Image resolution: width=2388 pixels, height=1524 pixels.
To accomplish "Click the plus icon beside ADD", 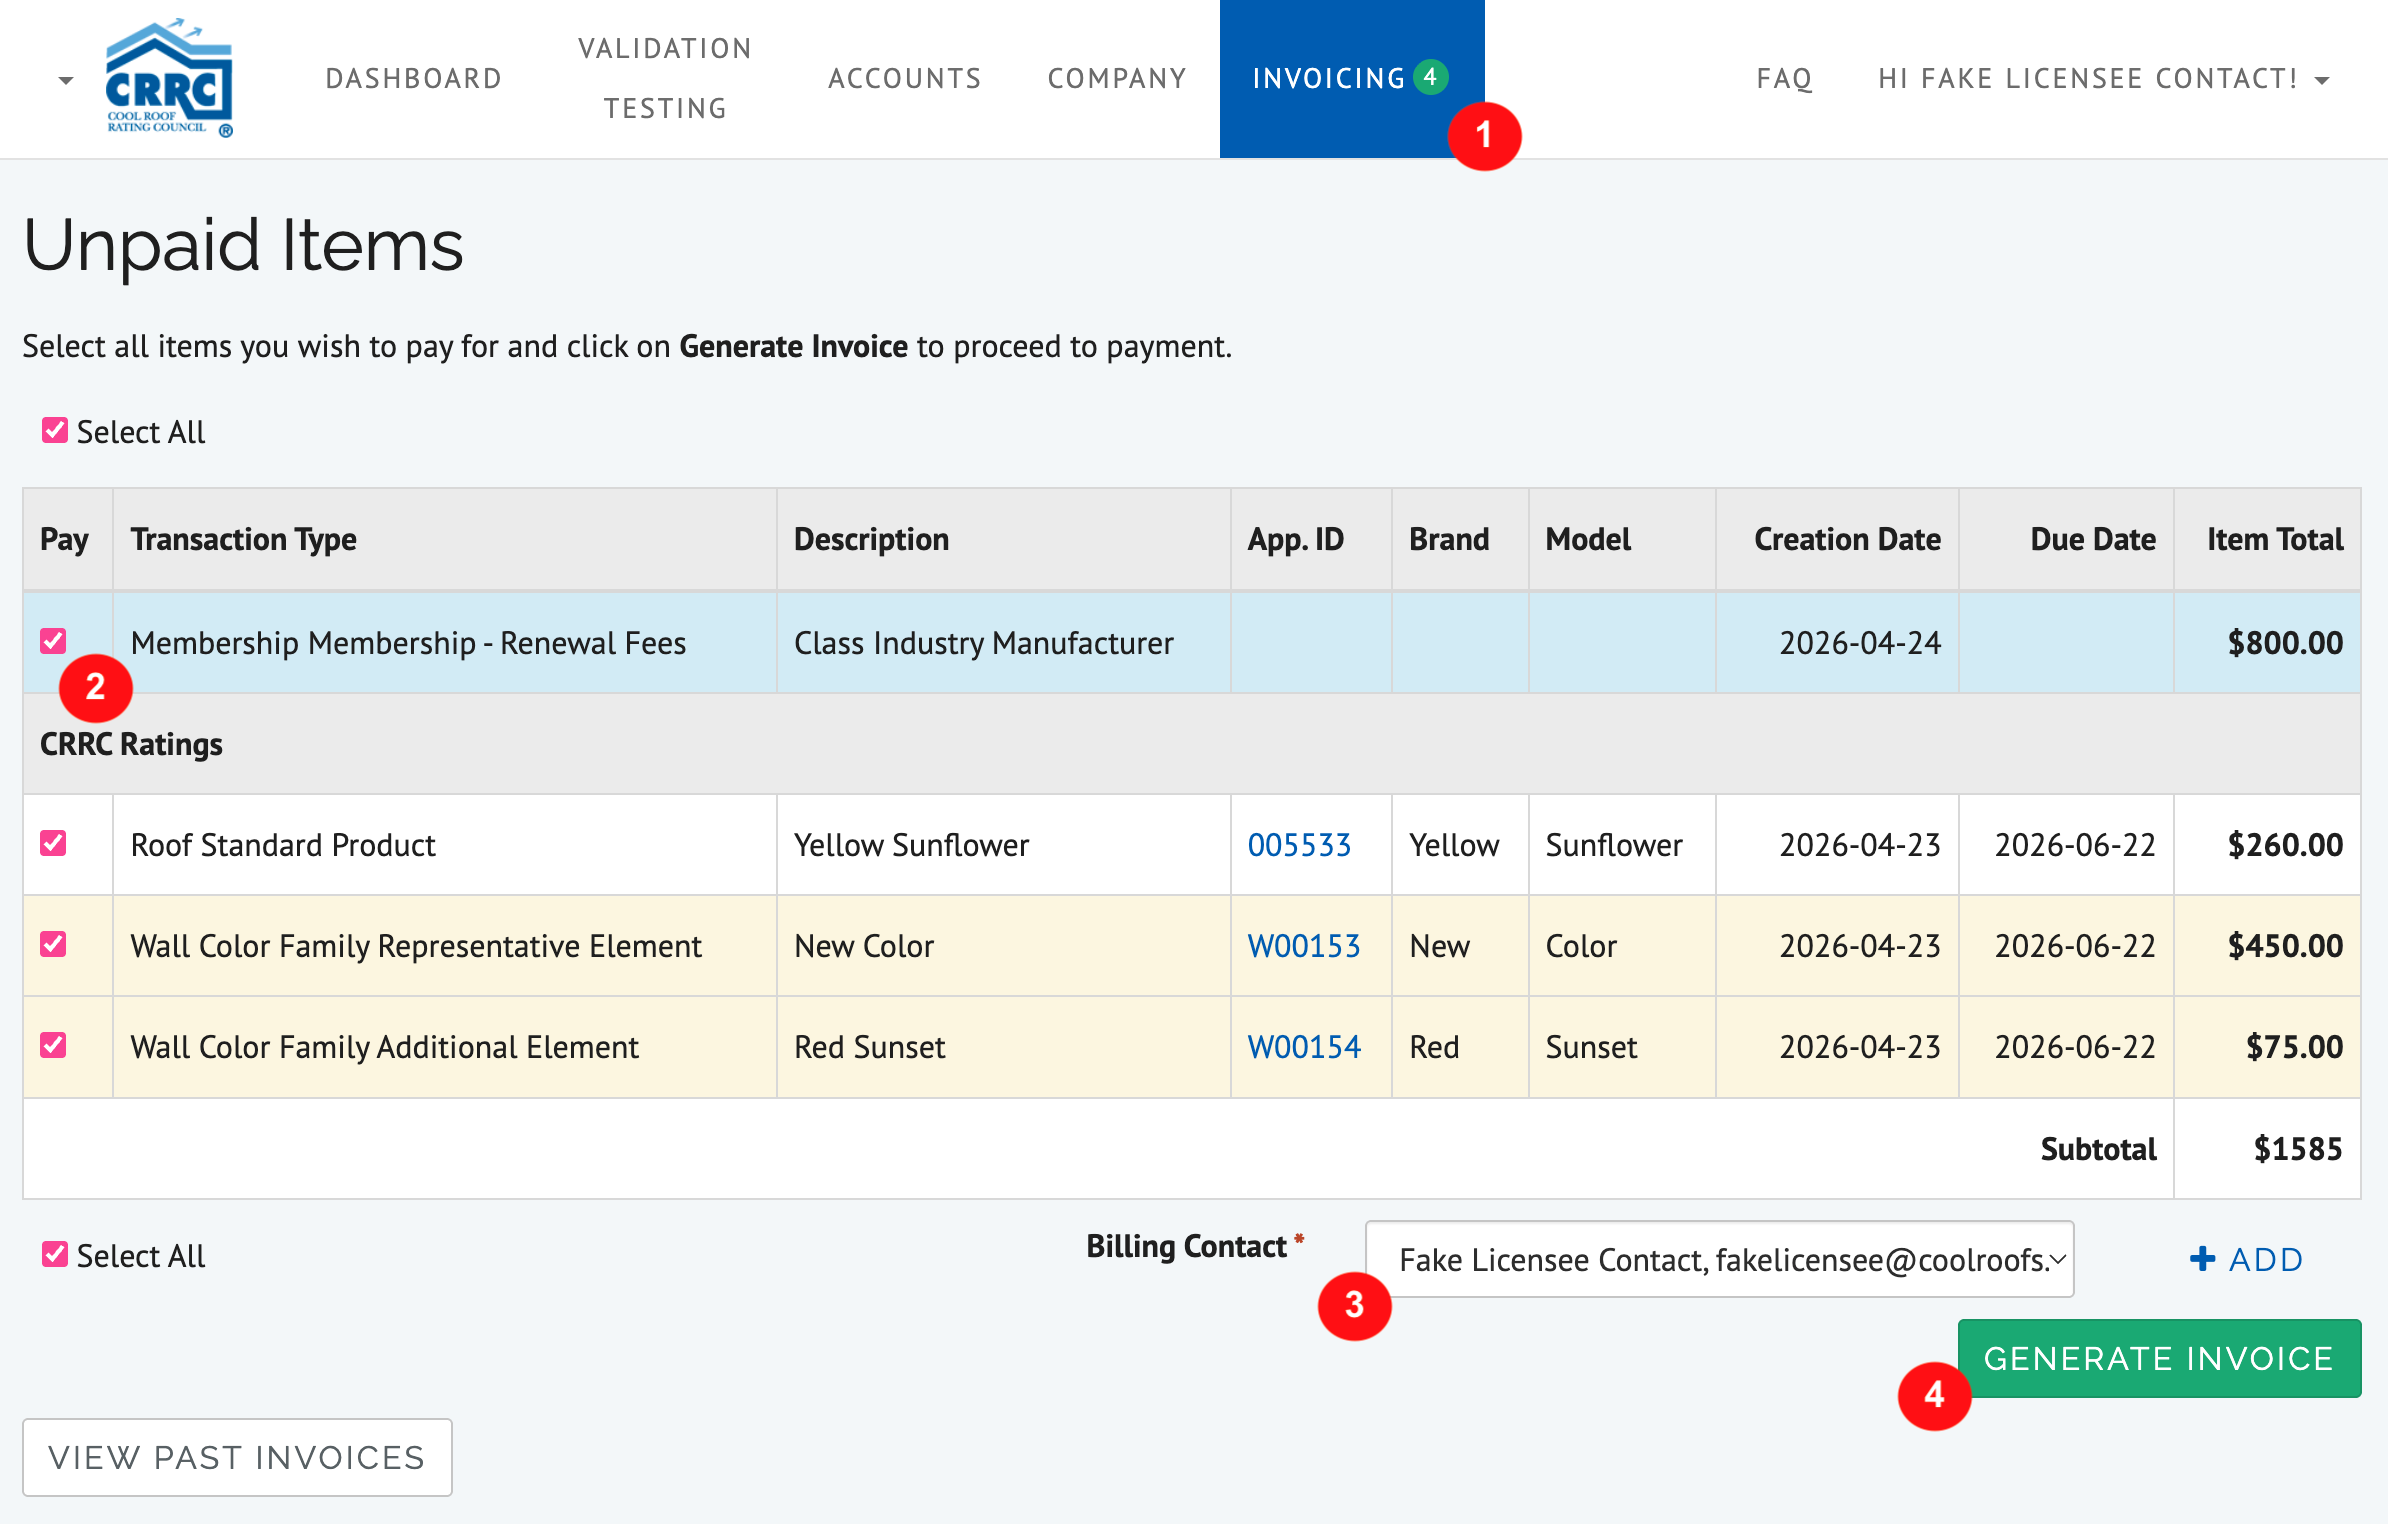I will [2202, 1259].
